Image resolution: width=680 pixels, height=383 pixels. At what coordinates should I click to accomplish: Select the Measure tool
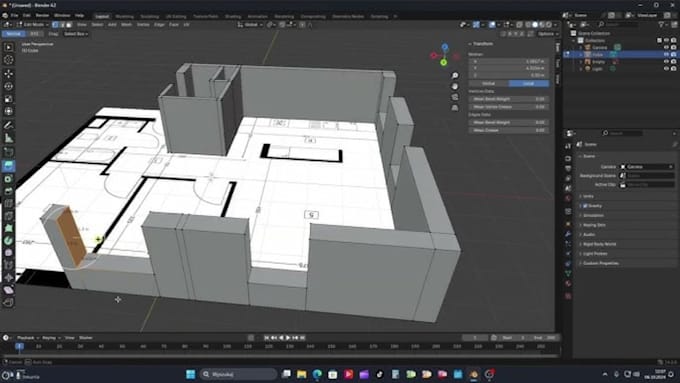click(9, 138)
